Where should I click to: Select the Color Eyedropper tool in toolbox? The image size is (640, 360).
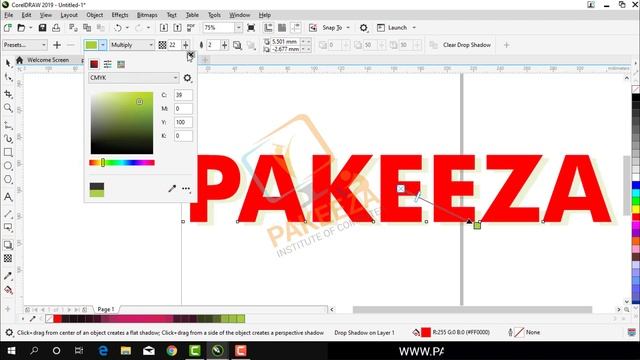coord(8,276)
